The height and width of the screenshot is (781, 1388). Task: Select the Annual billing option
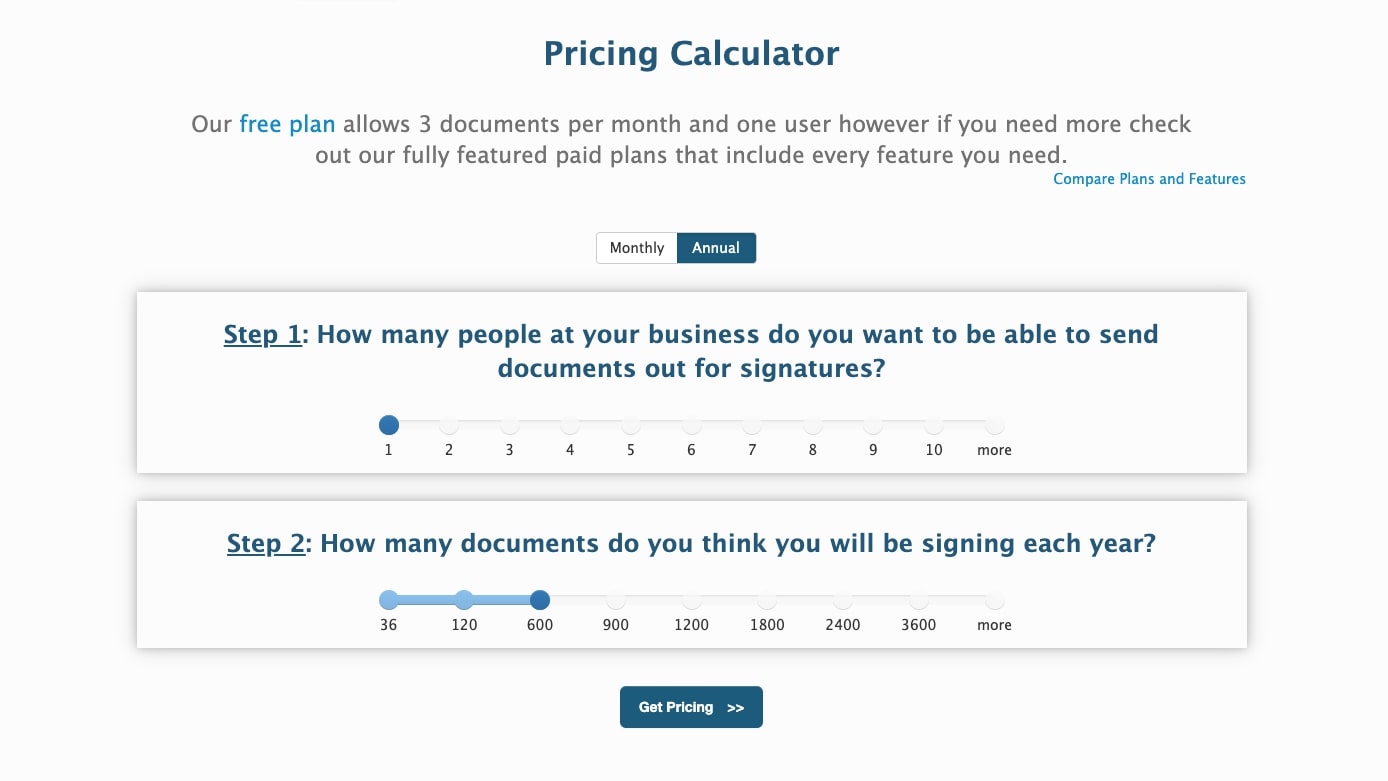(716, 248)
